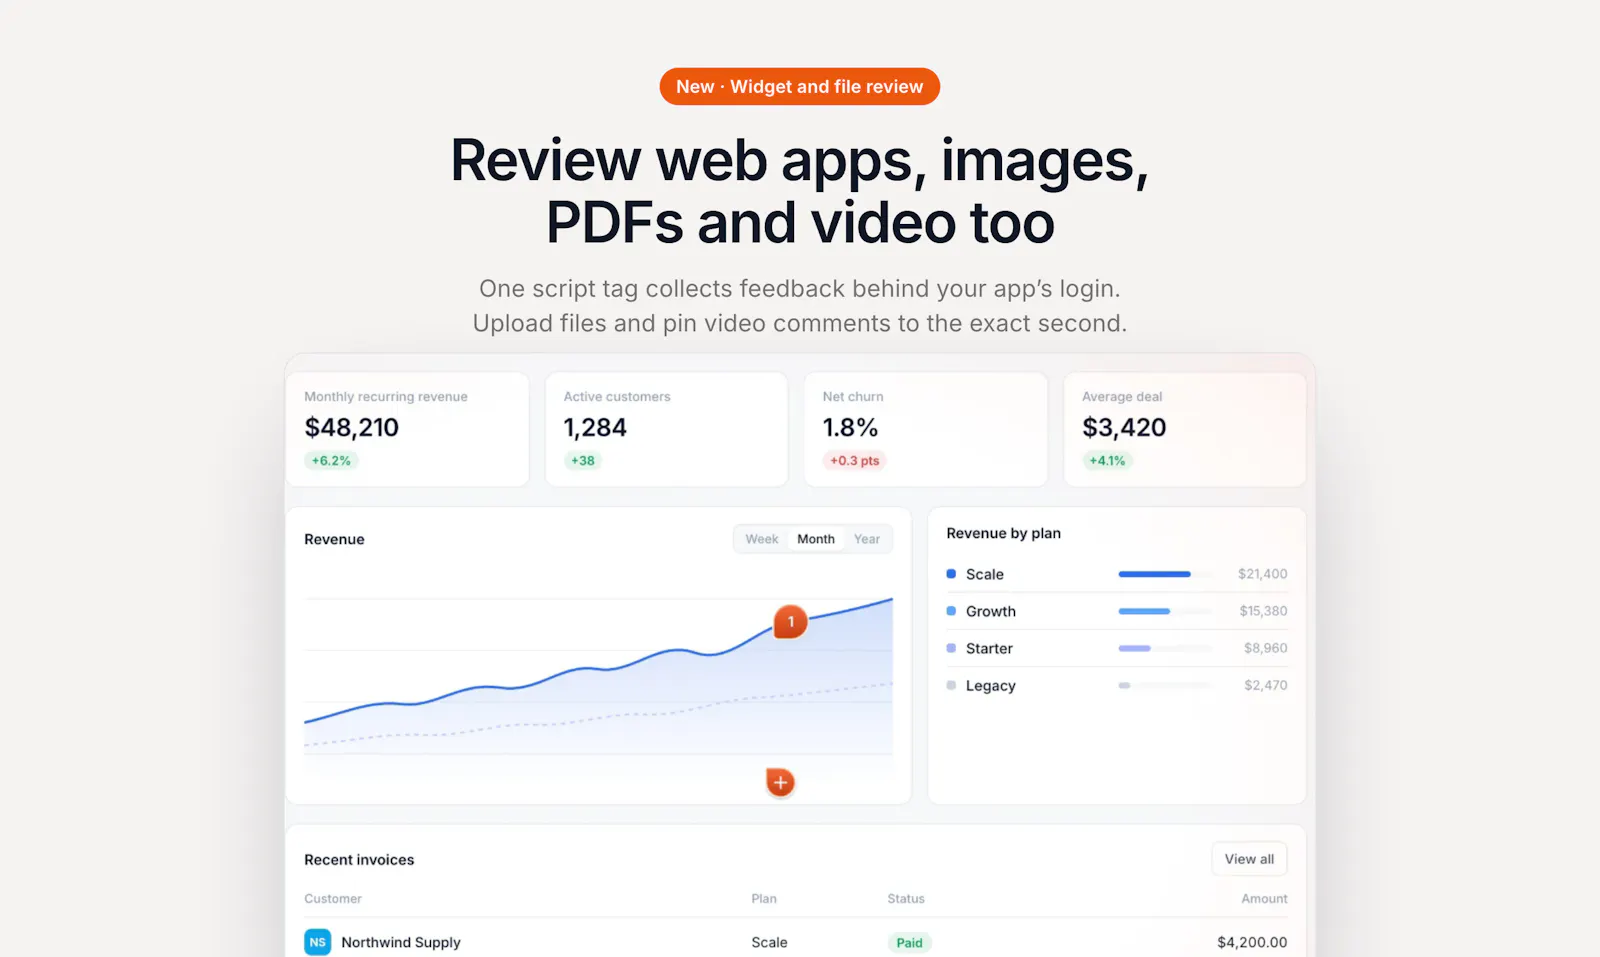The width and height of the screenshot is (1600, 957).
Task: Click the Starter plan legend dot
Action: [x=951, y=648]
